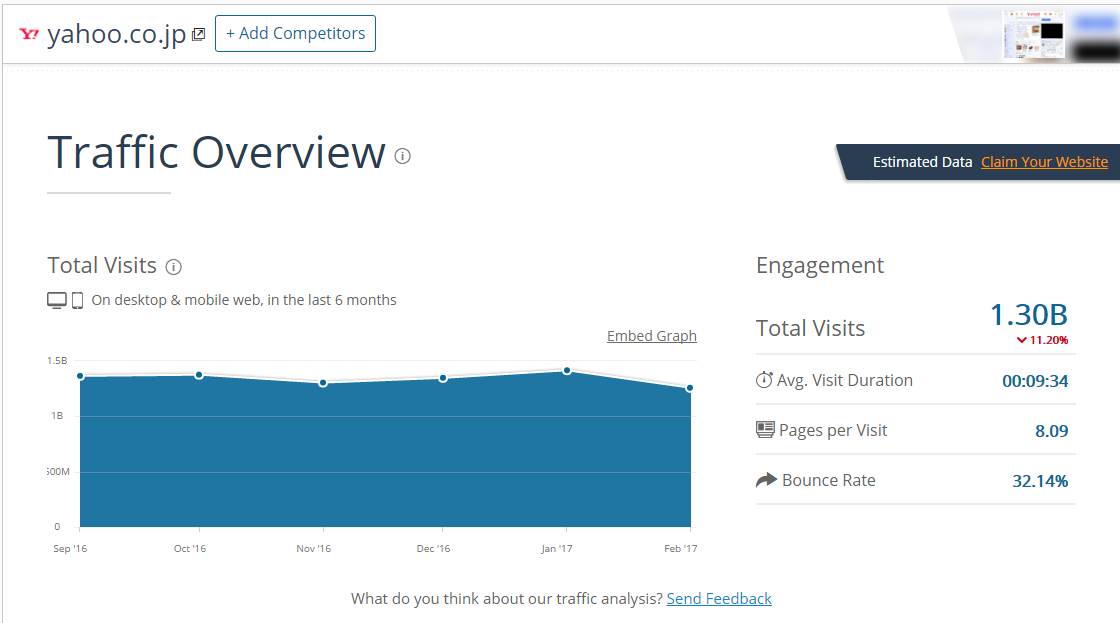Click the Jan '17 x-axis label
1120x623 pixels.
coord(556,549)
